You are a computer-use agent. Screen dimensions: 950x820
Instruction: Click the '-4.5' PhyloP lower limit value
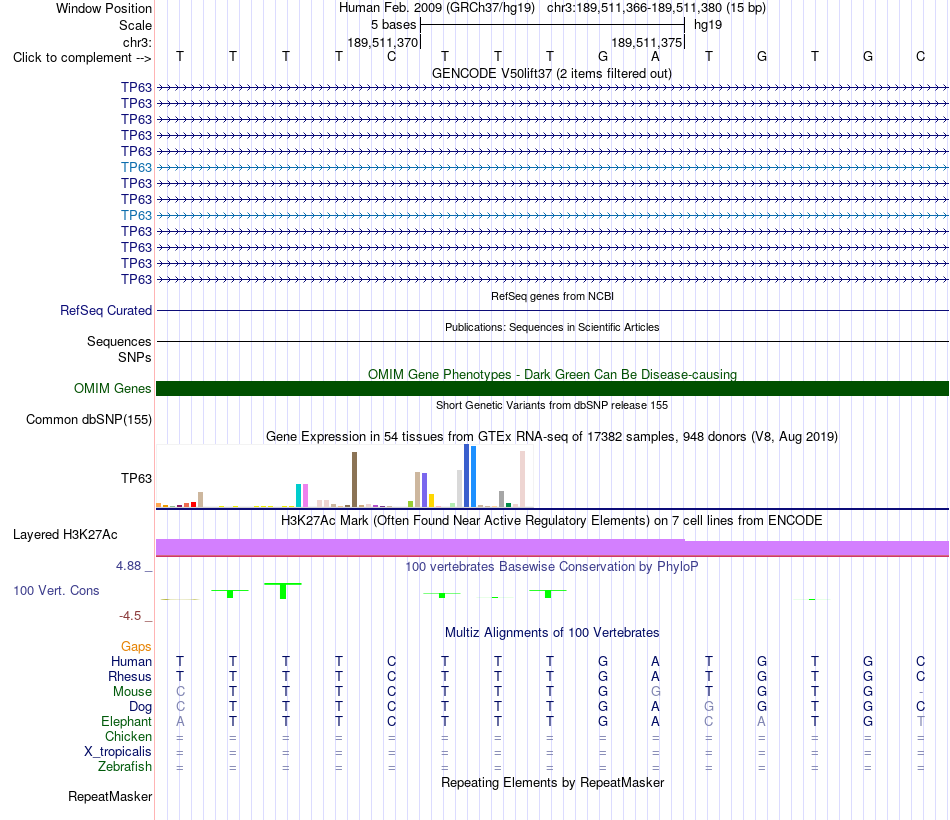(x=130, y=616)
